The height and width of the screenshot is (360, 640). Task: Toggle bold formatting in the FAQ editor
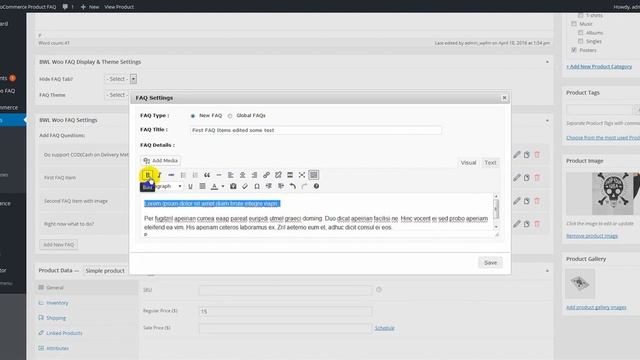tap(148, 175)
